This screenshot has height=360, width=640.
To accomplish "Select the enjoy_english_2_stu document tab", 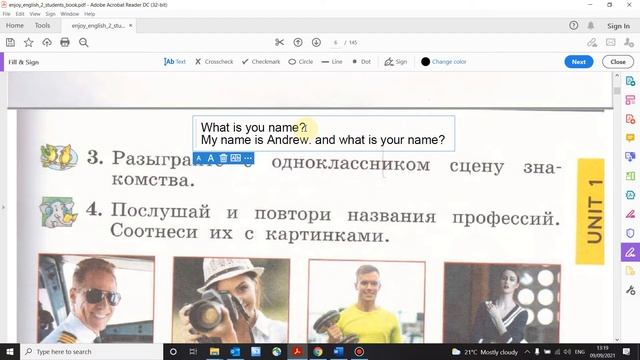I will 98,25.
